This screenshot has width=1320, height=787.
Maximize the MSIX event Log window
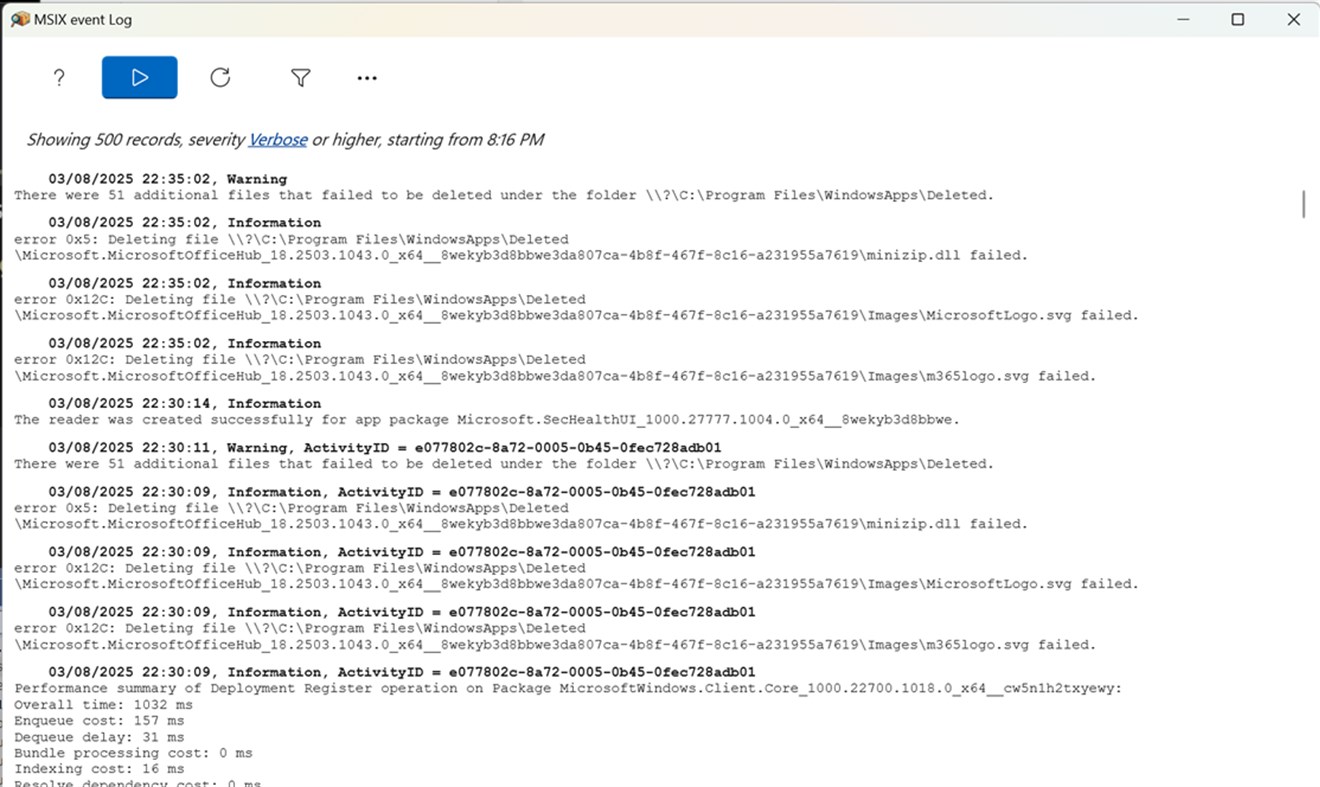[1237, 19]
